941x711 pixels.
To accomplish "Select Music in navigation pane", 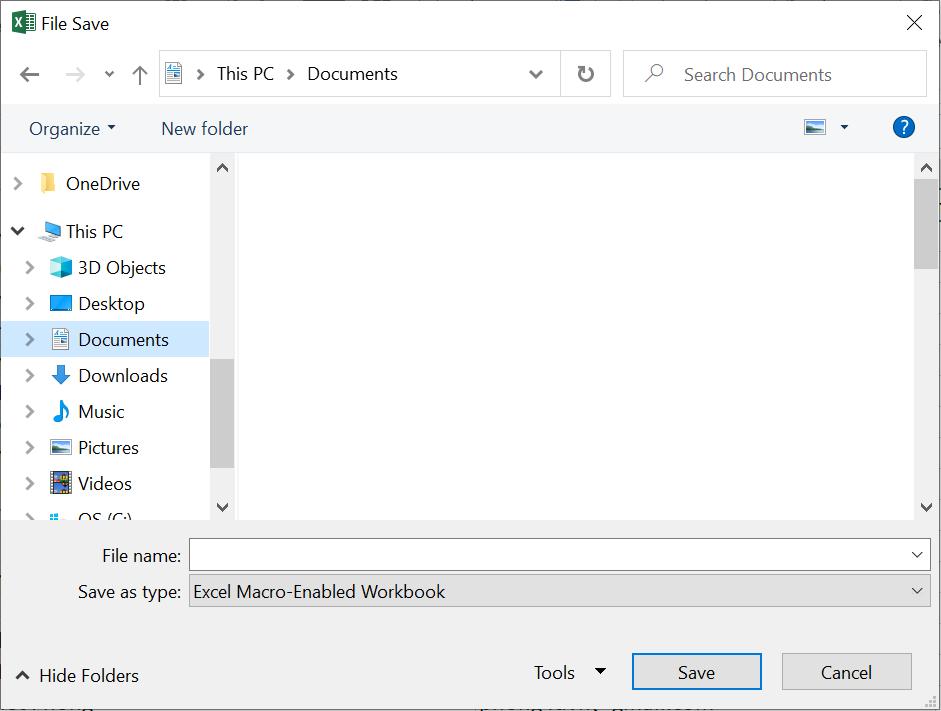I will 101,412.
